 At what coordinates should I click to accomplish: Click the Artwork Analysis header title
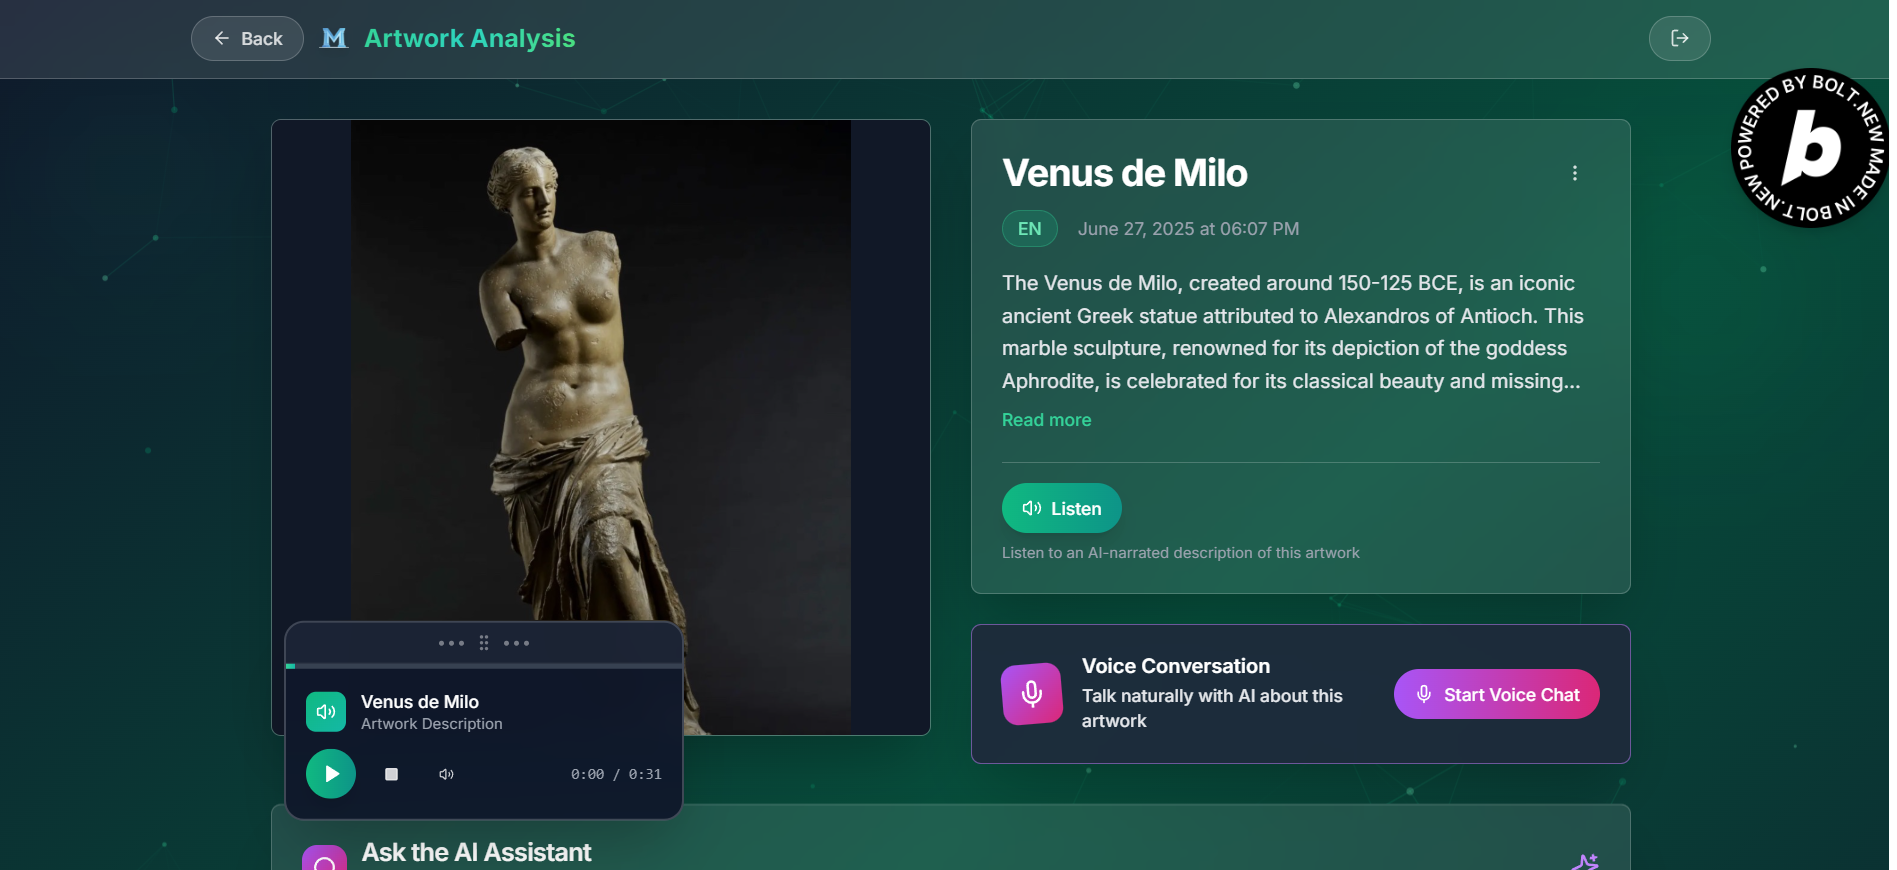pos(469,38)
